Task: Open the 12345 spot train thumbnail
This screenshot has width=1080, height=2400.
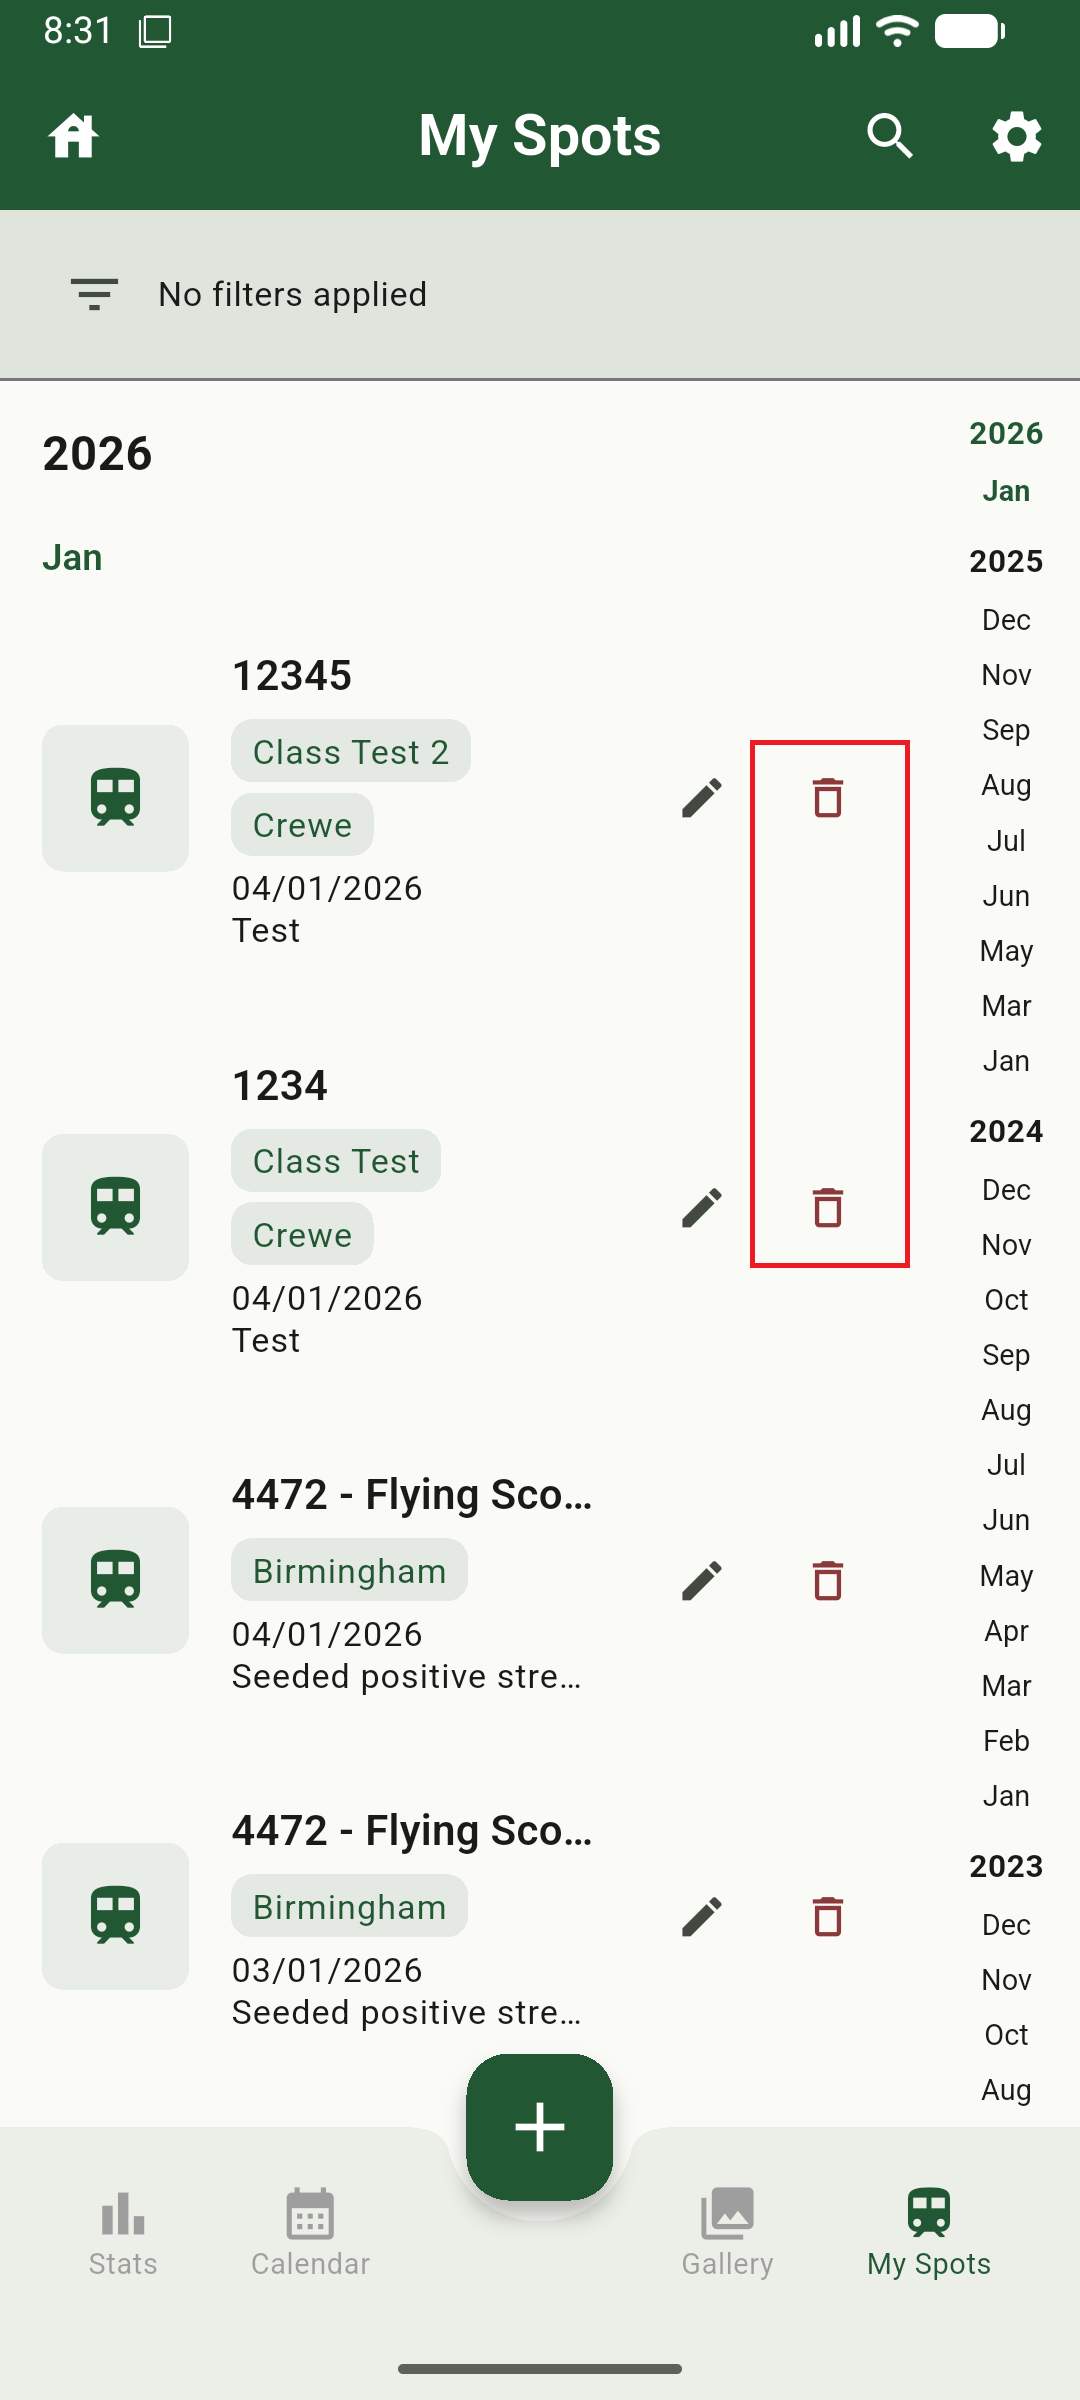Action: tap(116, 798)
